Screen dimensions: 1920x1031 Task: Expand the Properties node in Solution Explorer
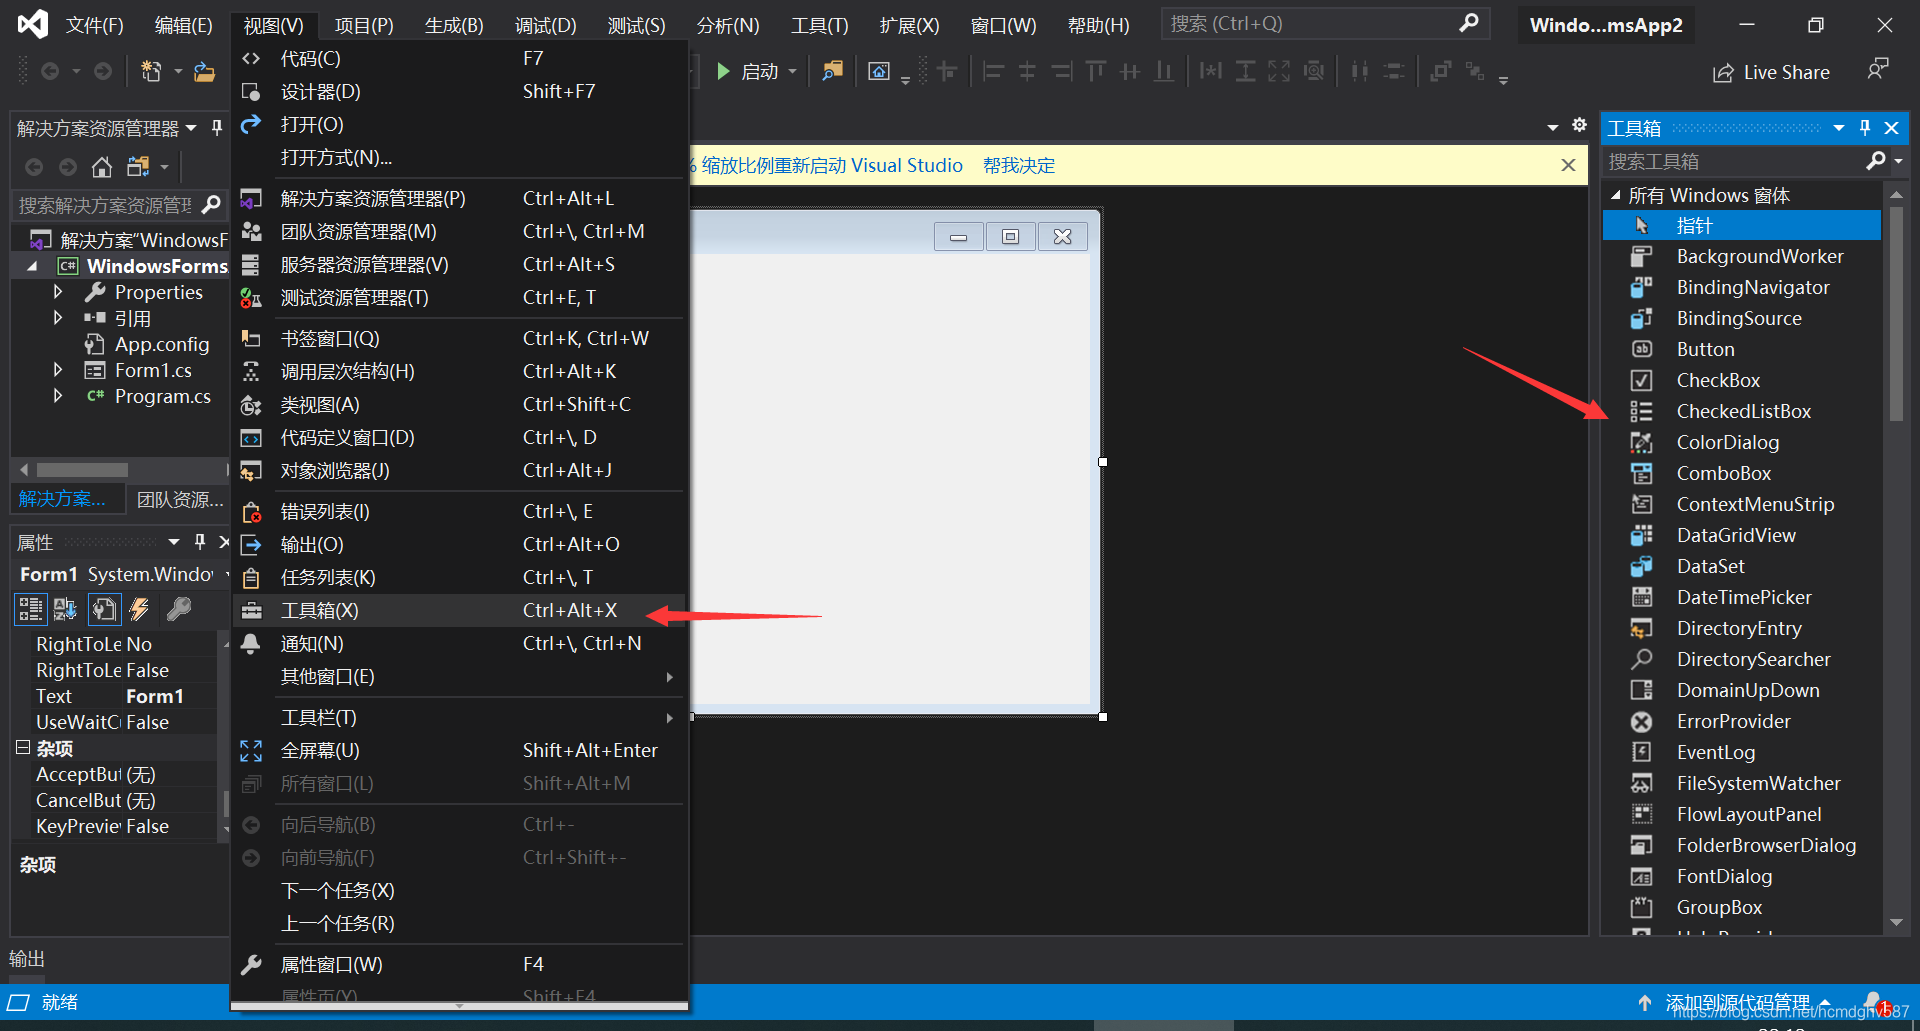(x=58, y=292)
